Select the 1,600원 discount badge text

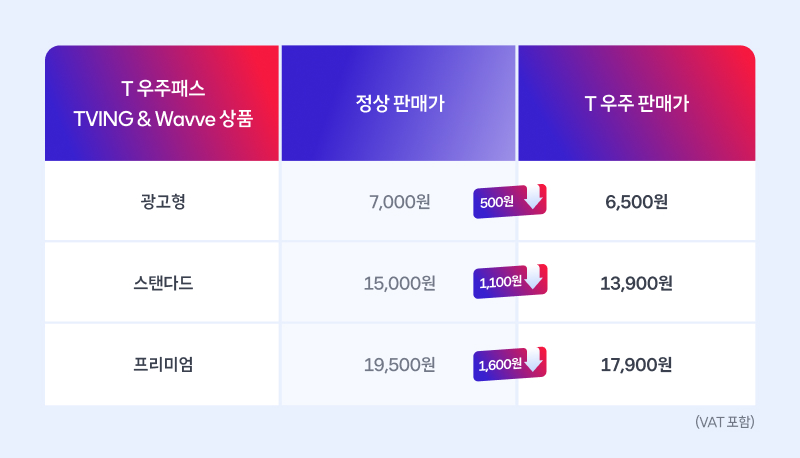[x=499, y=365]
